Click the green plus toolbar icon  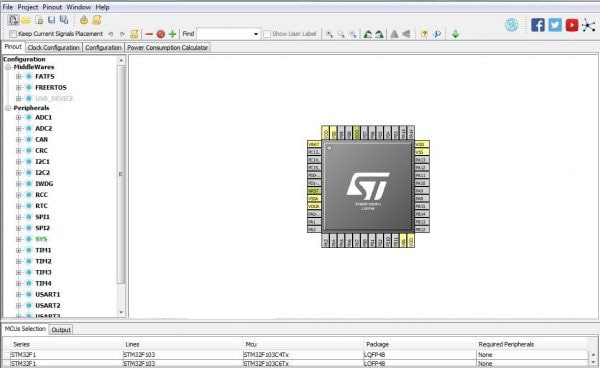tap(173, 34)
